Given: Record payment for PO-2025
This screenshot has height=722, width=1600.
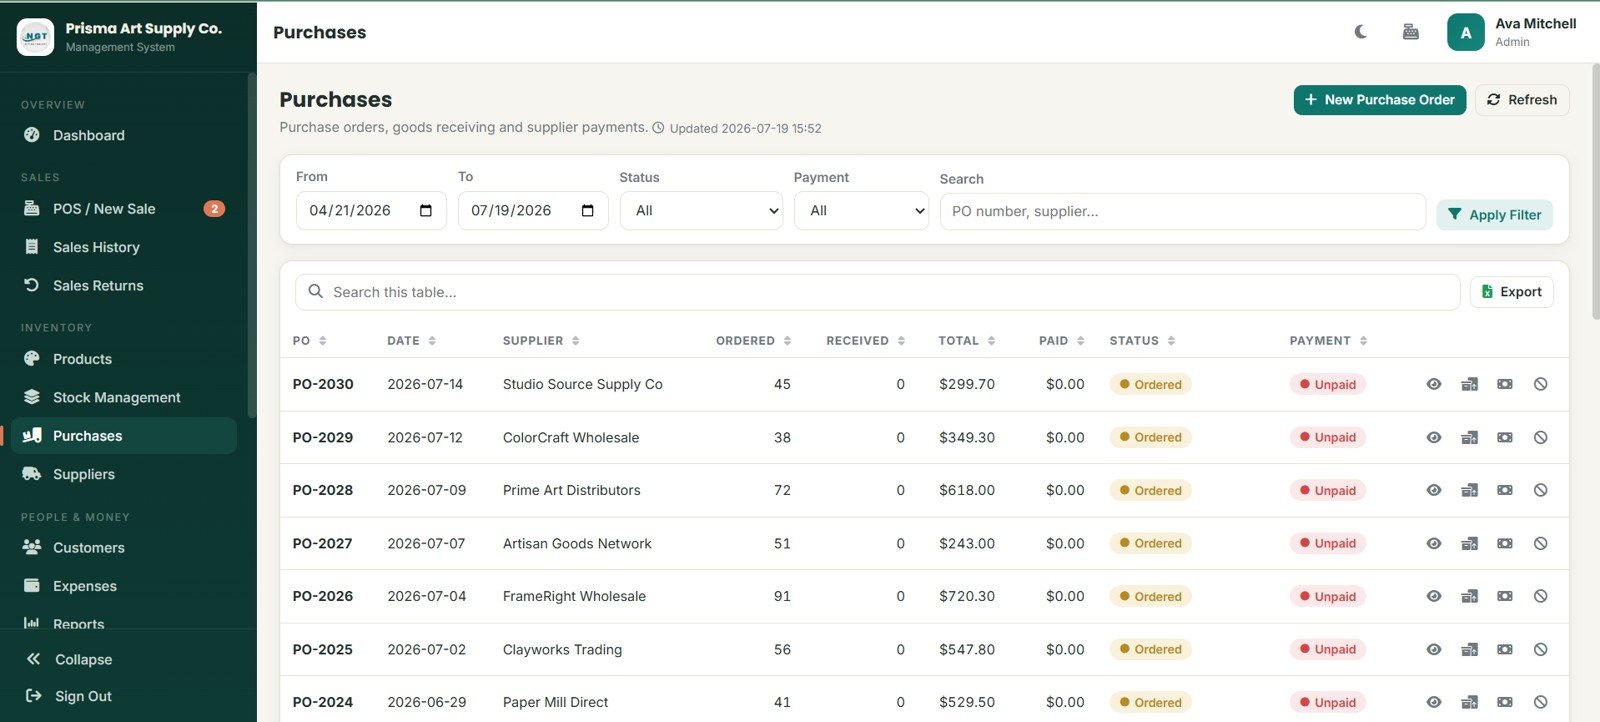Looking at the screenshot, I should click(x=1505, y=649).
